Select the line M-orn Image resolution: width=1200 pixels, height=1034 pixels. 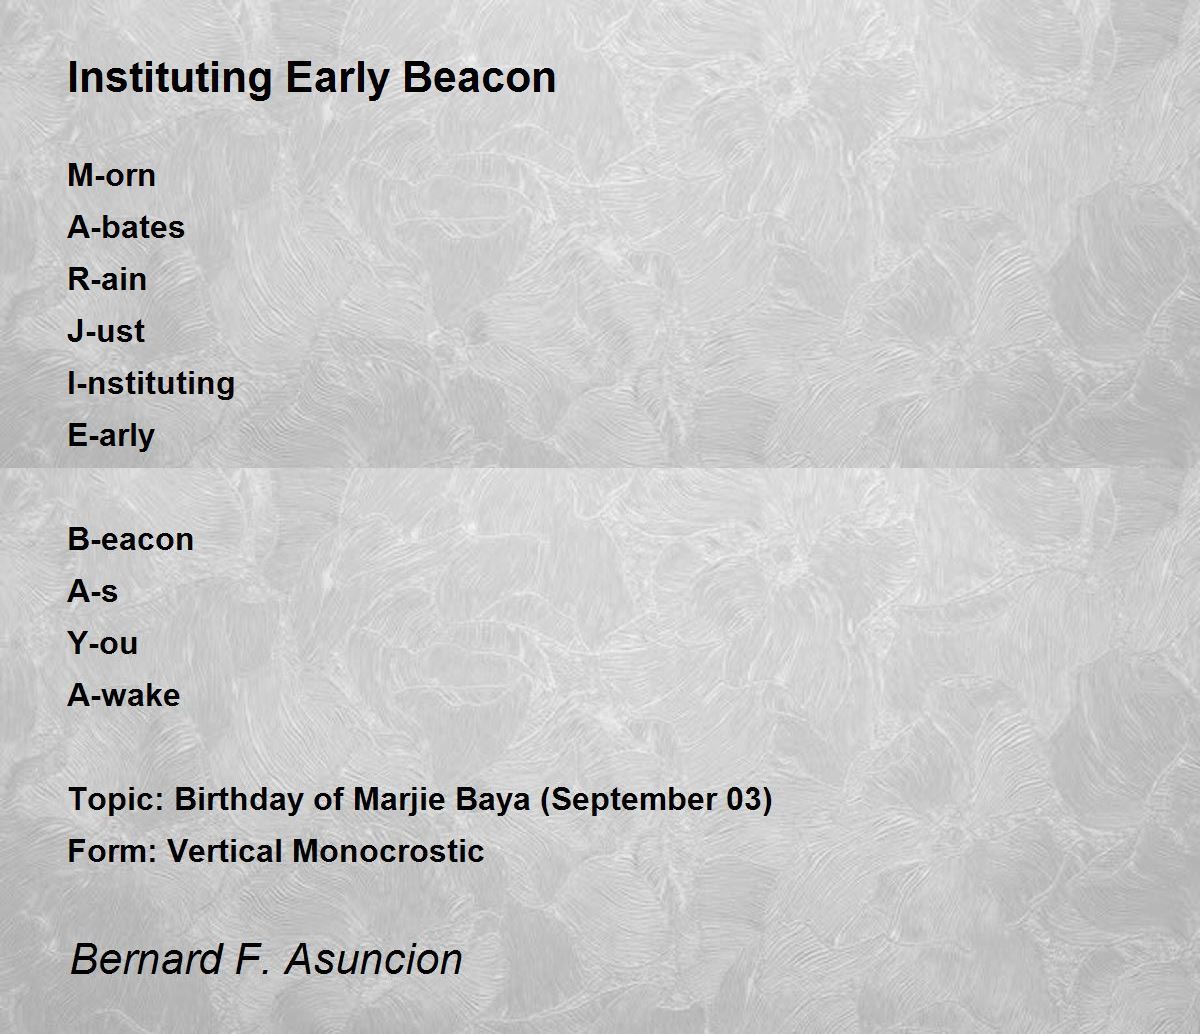pyautogui.click(x=111, y=175)
